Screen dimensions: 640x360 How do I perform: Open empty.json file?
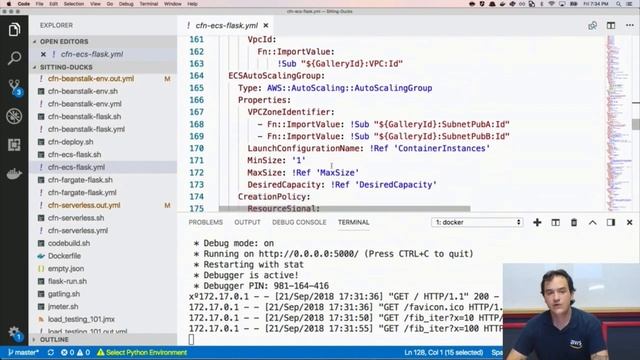pyautogui.click(x=66, y=268)
